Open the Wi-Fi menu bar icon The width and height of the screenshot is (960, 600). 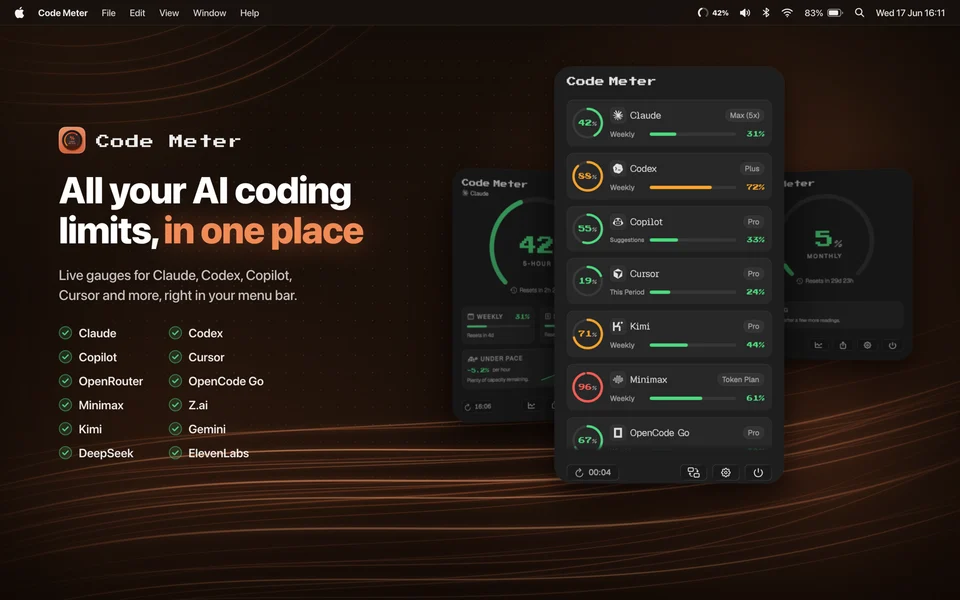(787, 13)
